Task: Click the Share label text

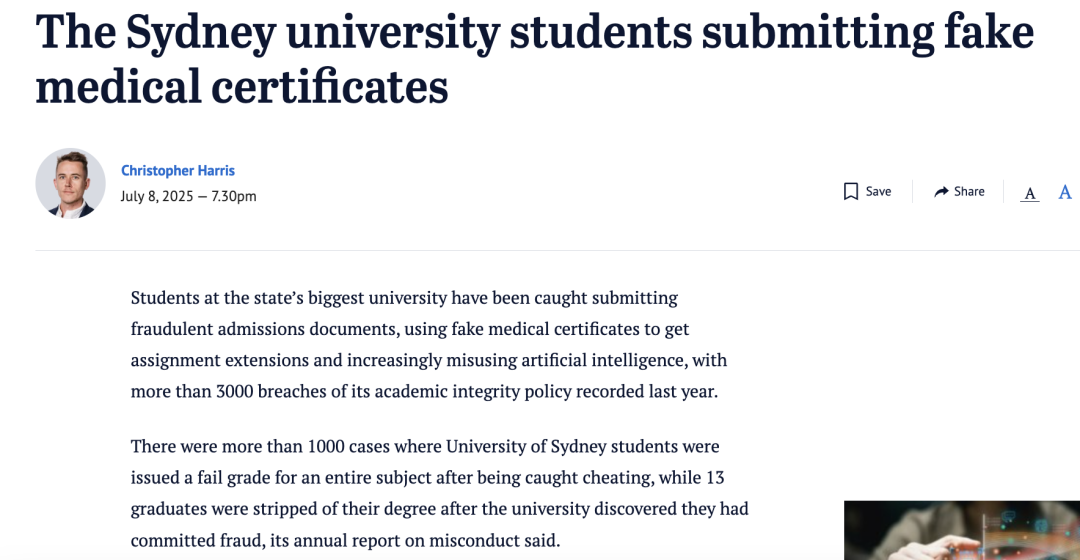Action: click(969, 191)
